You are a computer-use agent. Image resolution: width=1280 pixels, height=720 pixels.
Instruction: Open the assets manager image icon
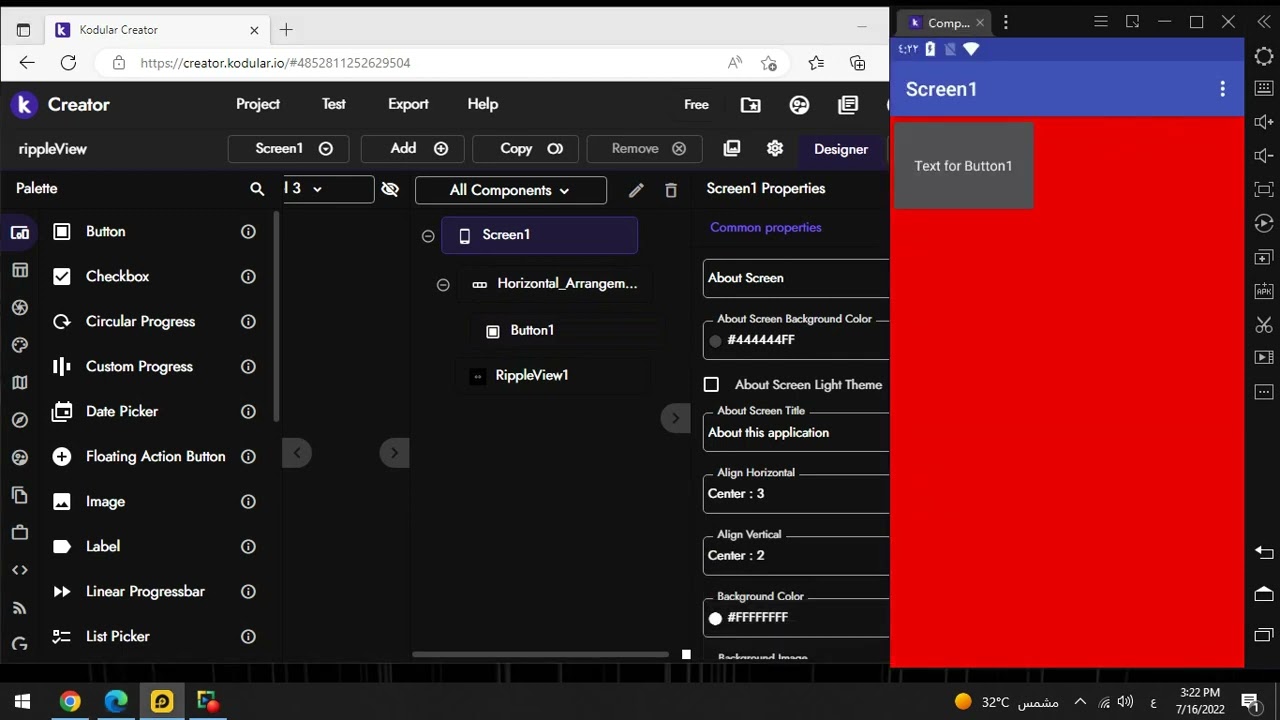coord(732,148)
